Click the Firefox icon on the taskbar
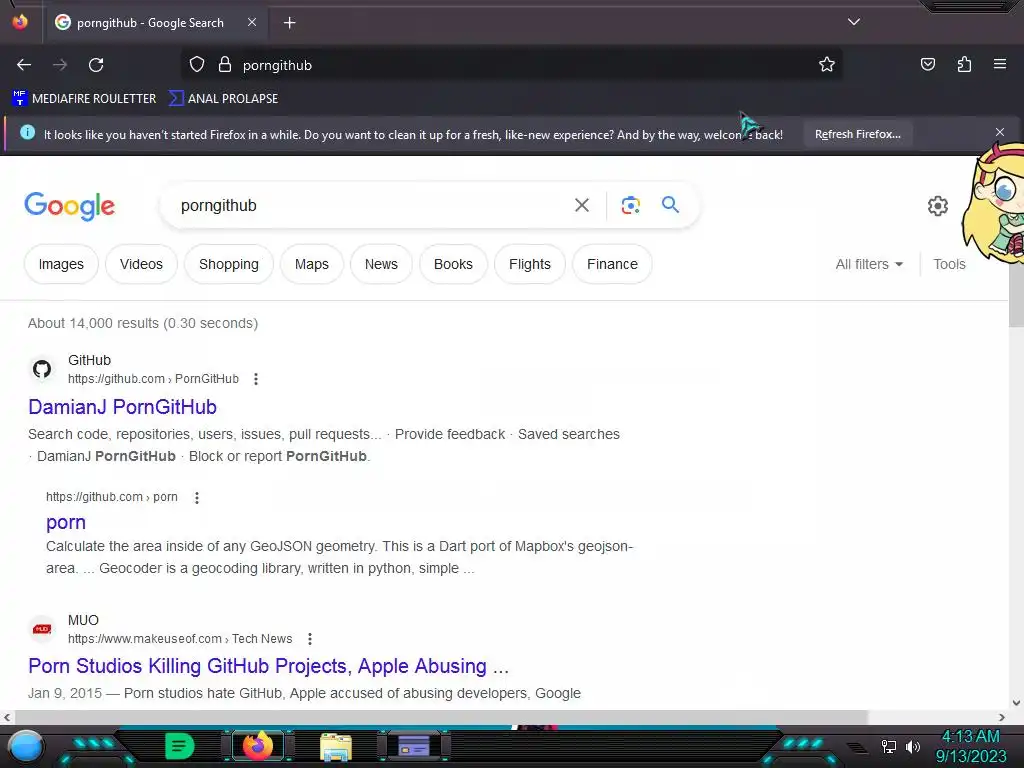Image resolution: width=1024 pixels, height=768 pixels. 257,746
